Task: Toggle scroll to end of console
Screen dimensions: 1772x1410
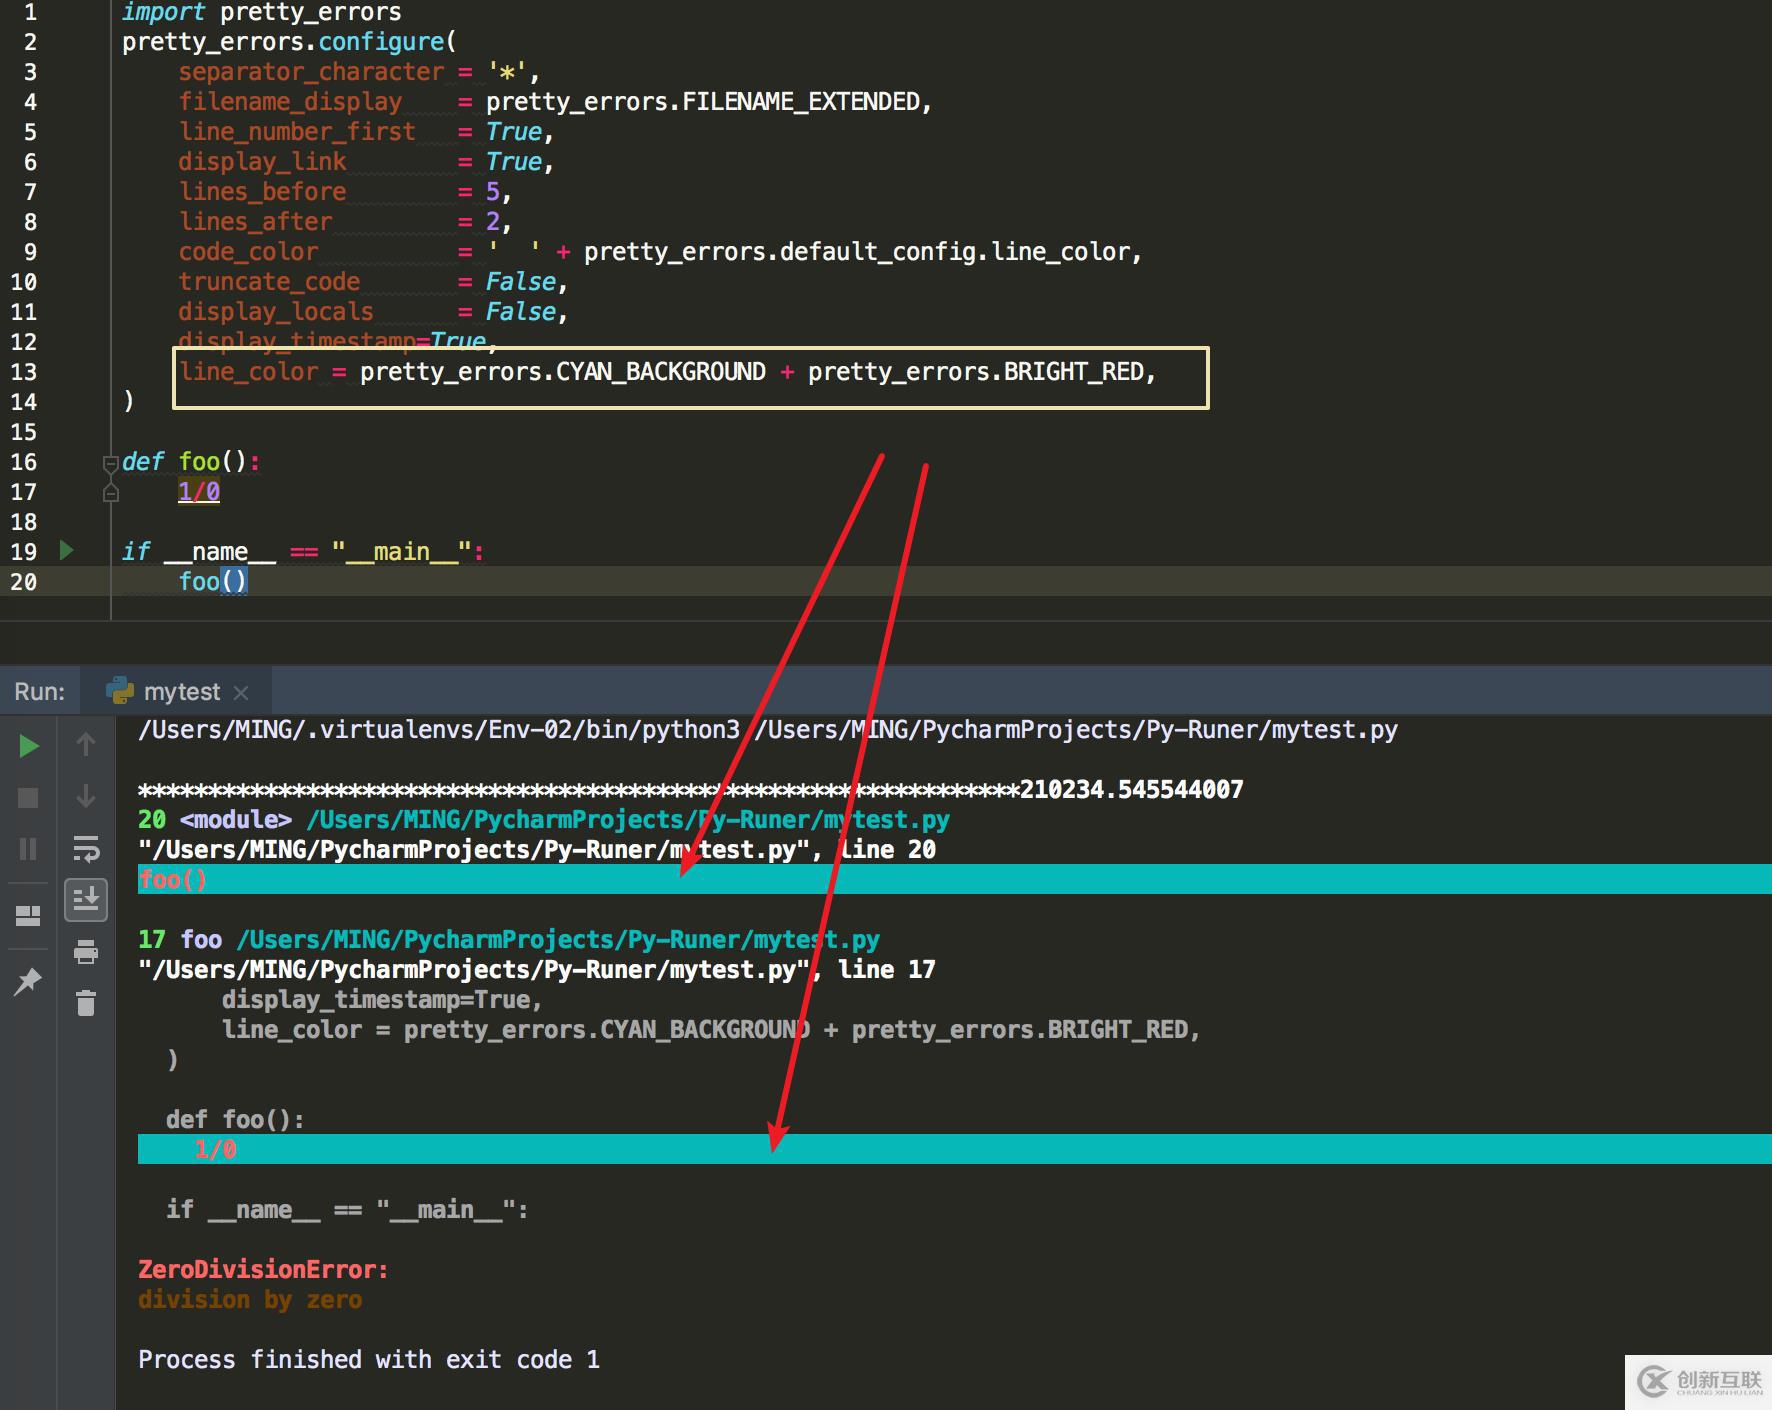Action: (86, 900)
